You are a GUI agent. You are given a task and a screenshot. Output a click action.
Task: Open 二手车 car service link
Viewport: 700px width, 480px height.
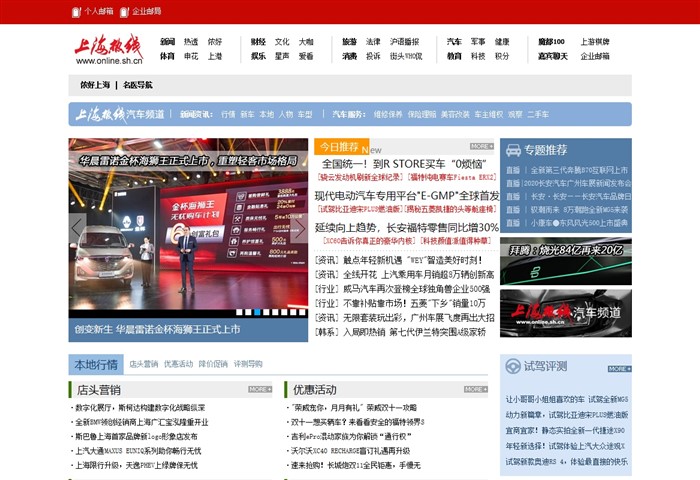click(x=538, y=115)
